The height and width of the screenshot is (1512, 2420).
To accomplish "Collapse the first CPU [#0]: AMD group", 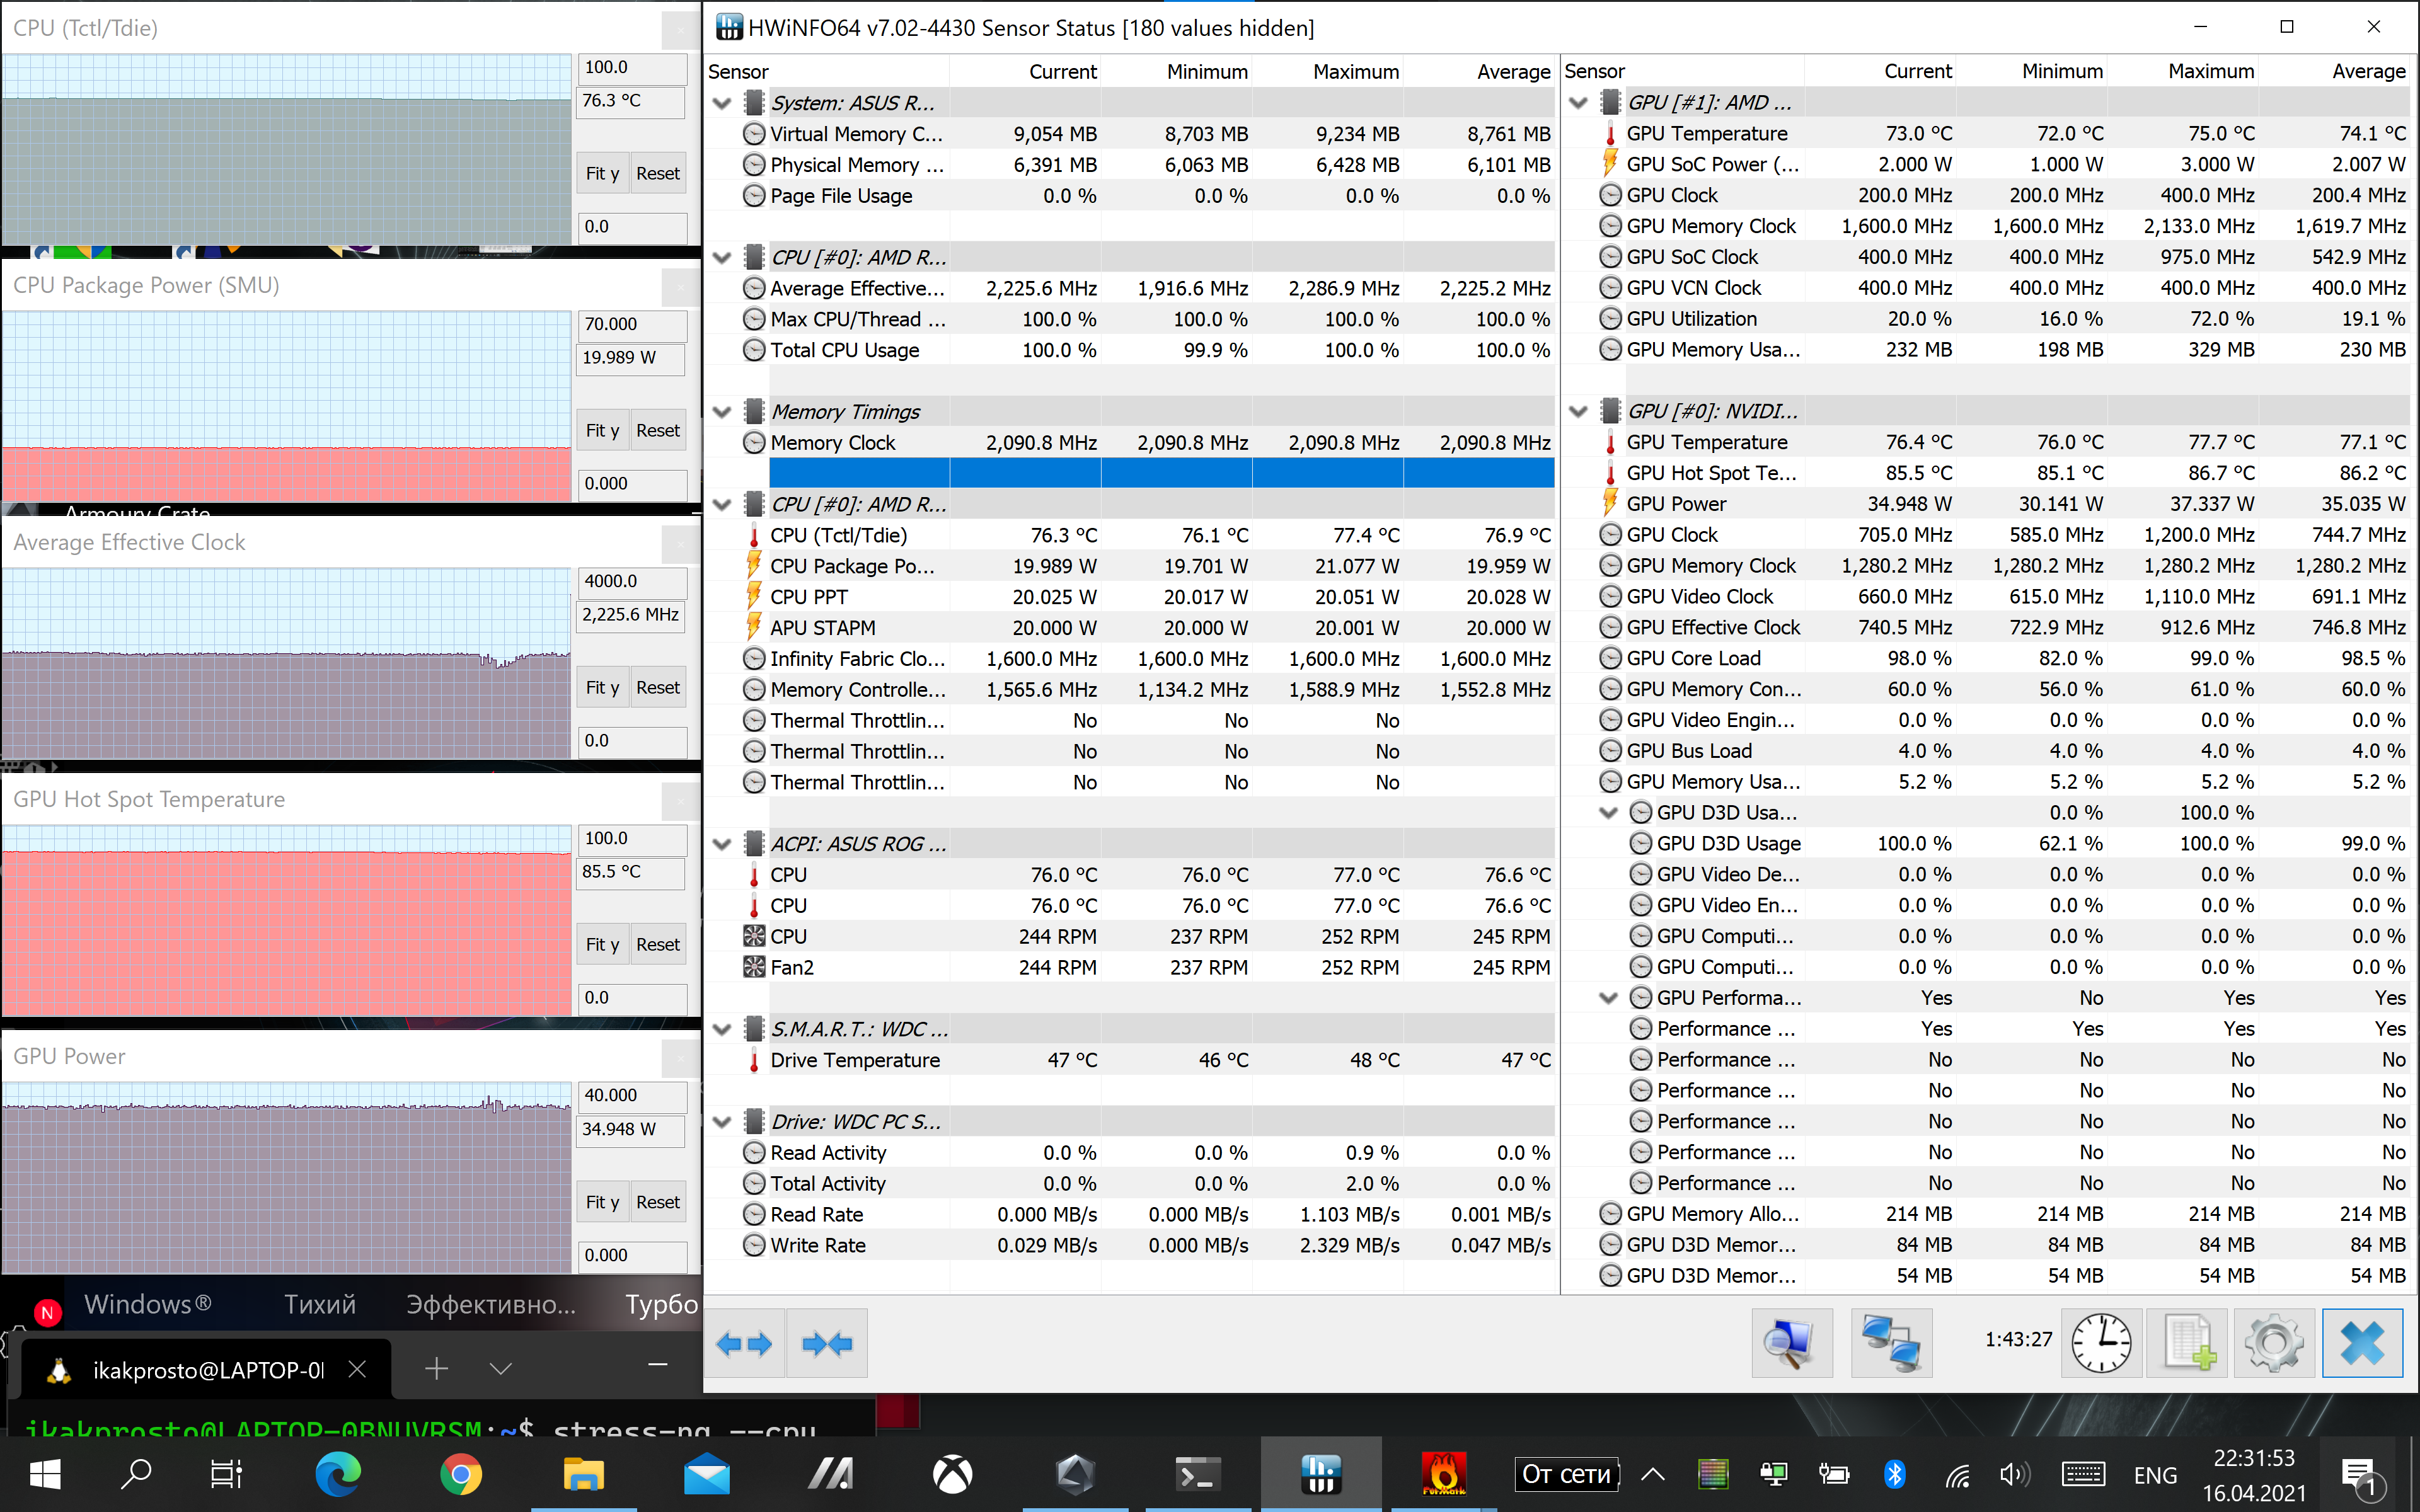I will click(x=722, y=258).
